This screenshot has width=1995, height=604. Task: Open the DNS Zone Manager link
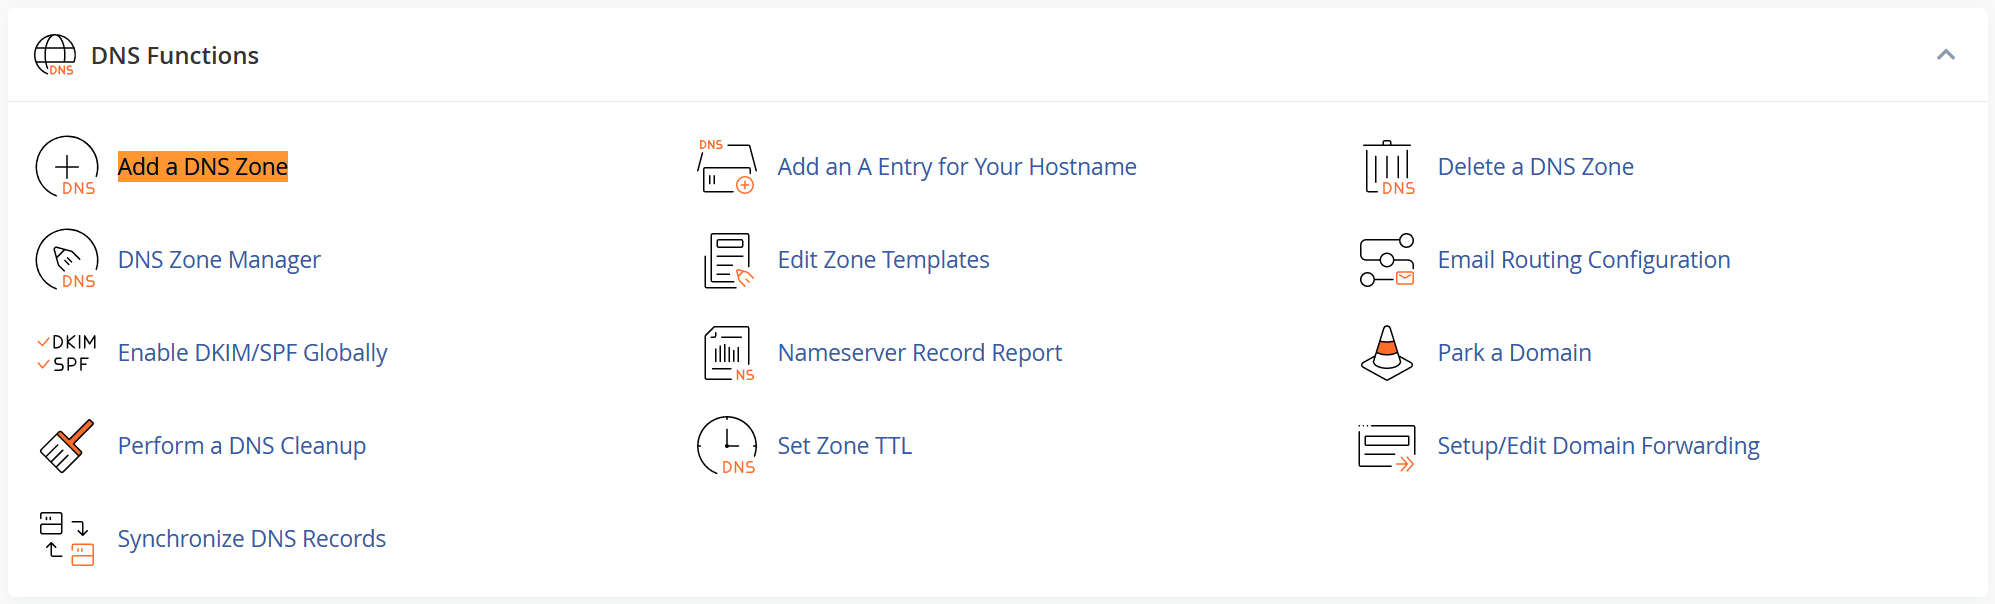point(219,260)
